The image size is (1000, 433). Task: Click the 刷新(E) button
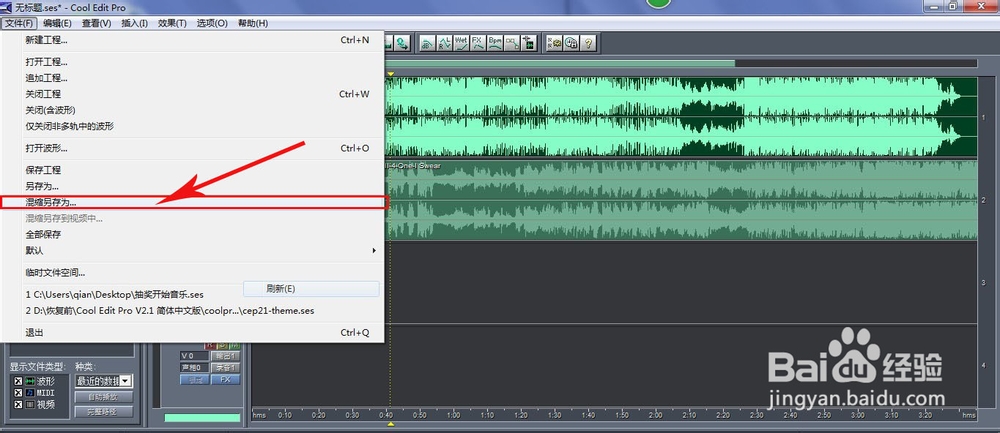click(x=311, y=289)
